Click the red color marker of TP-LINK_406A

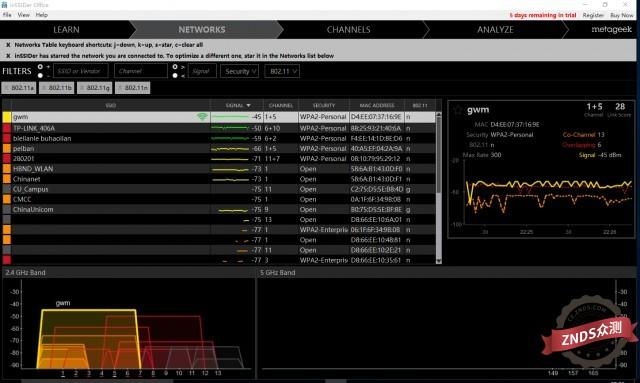point(7,128)
